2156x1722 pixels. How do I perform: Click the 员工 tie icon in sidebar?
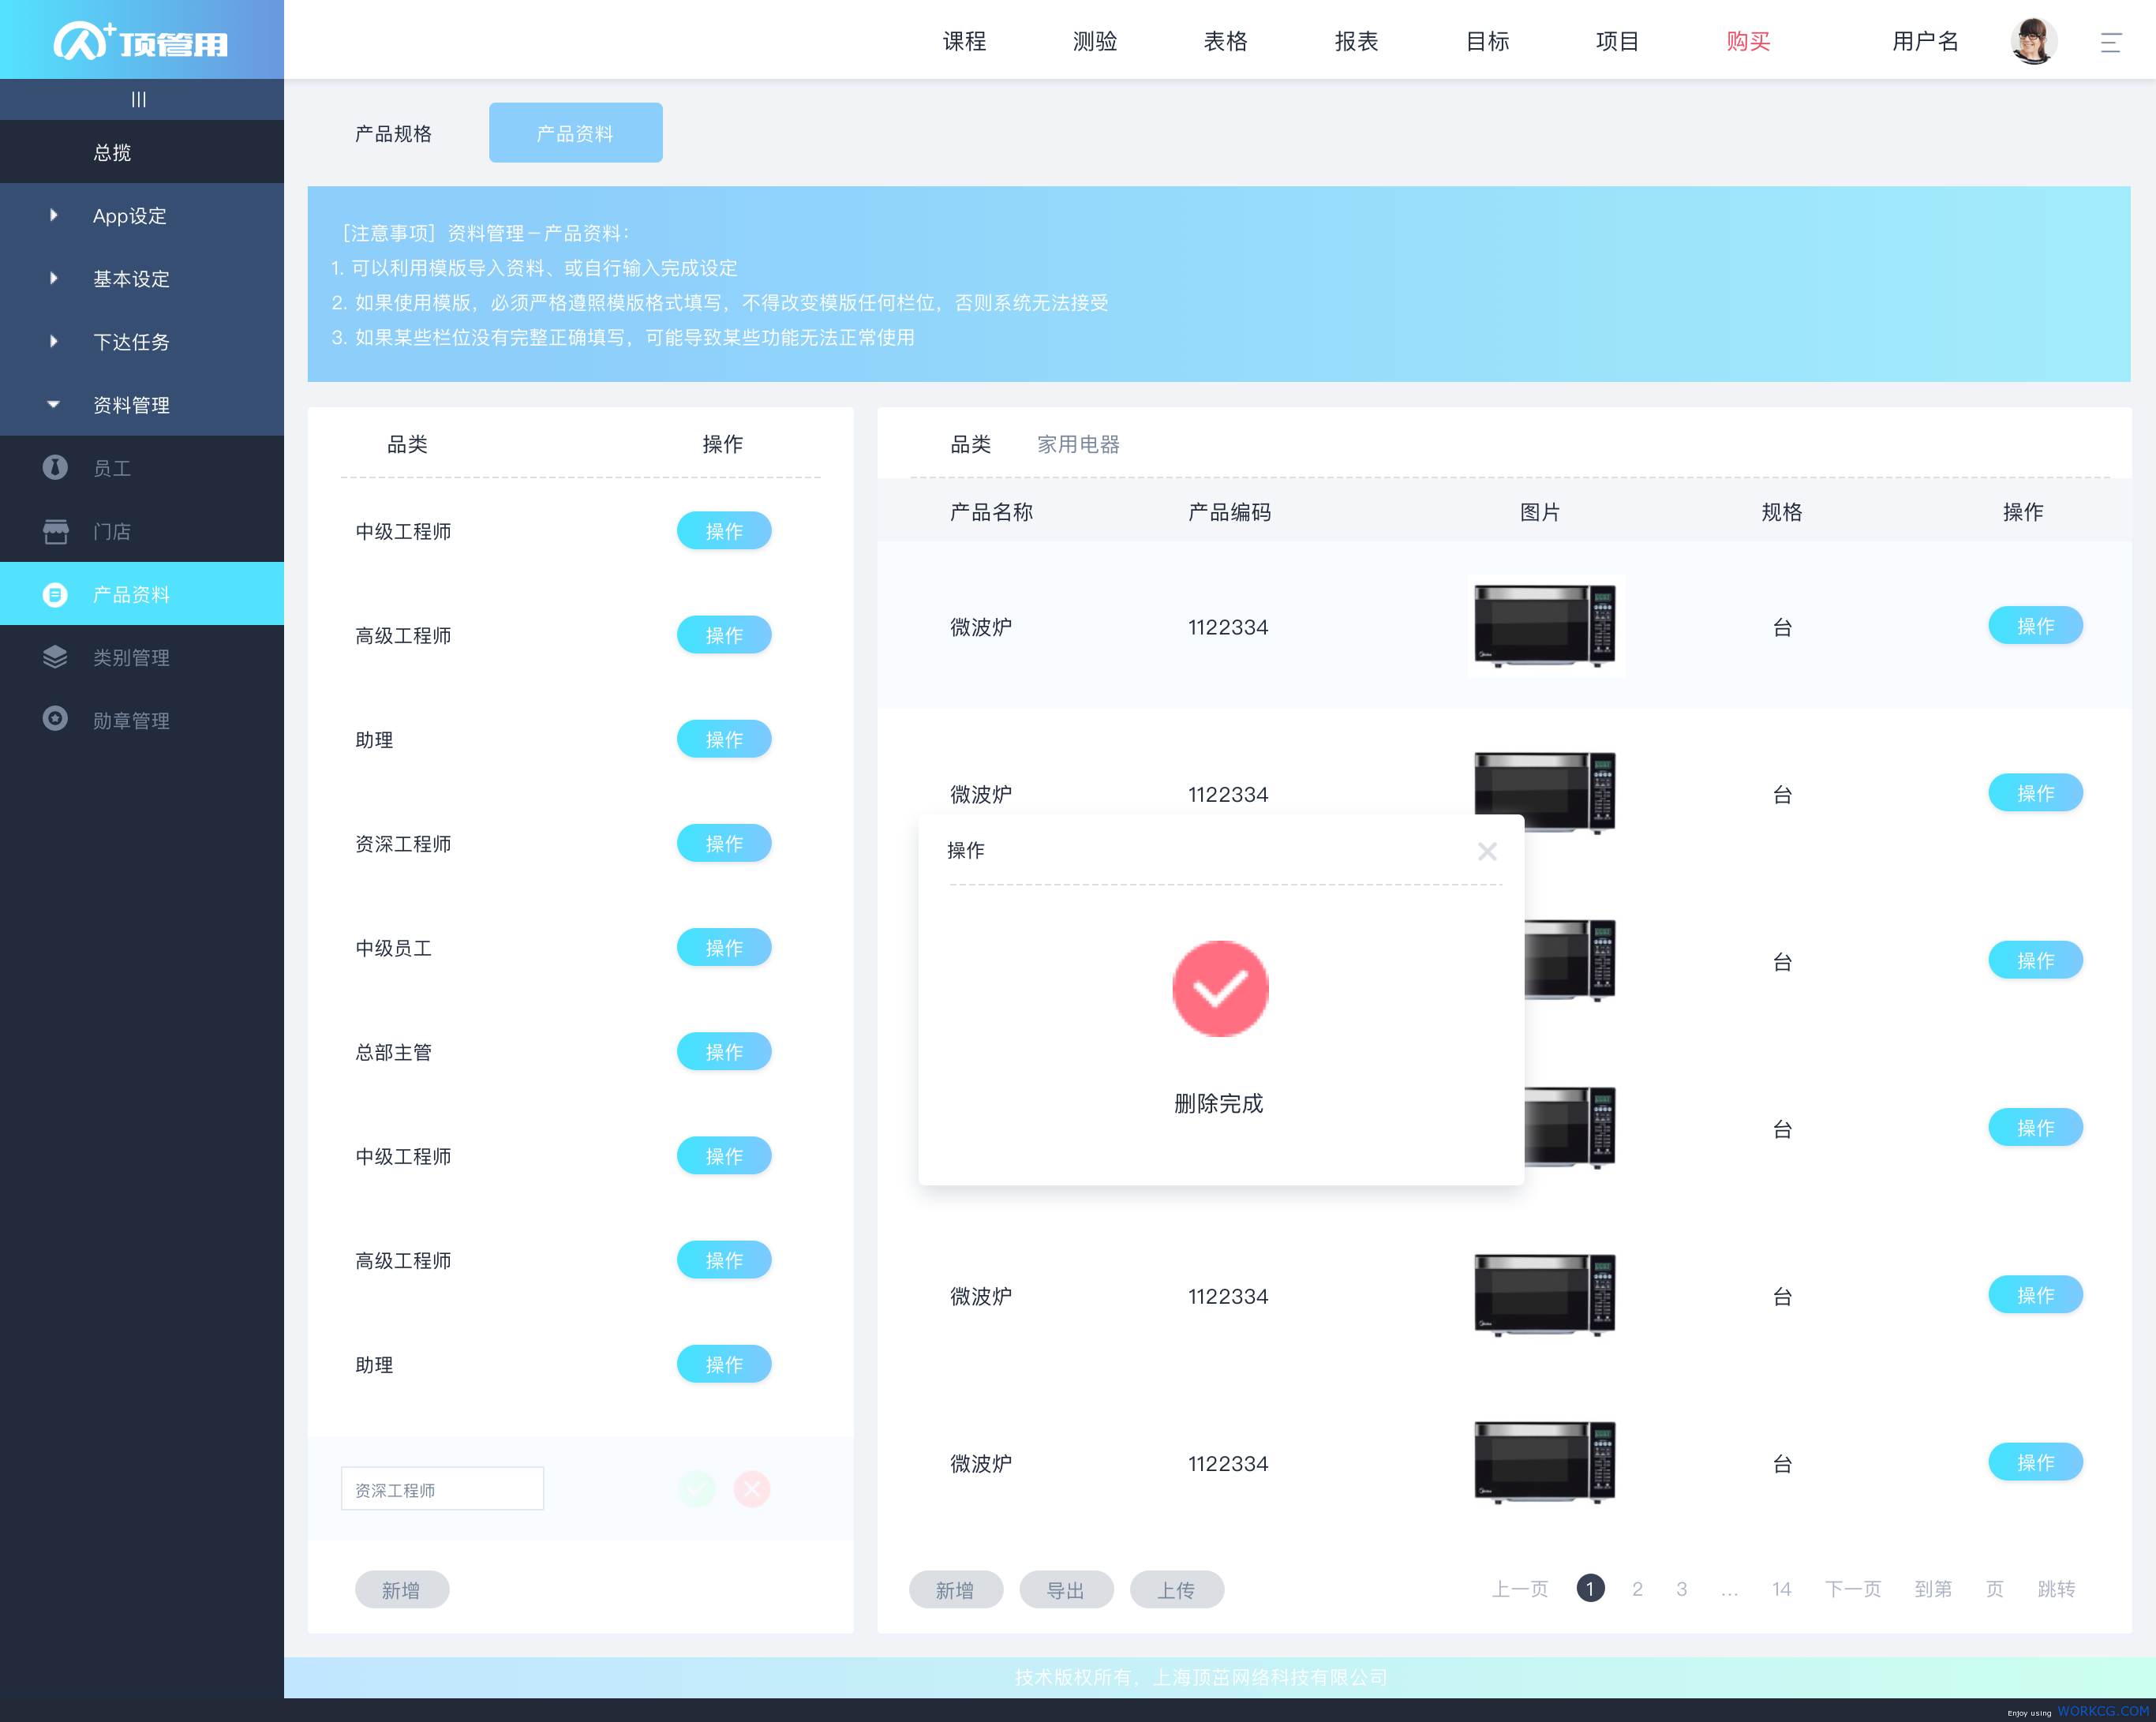(55, 467)
